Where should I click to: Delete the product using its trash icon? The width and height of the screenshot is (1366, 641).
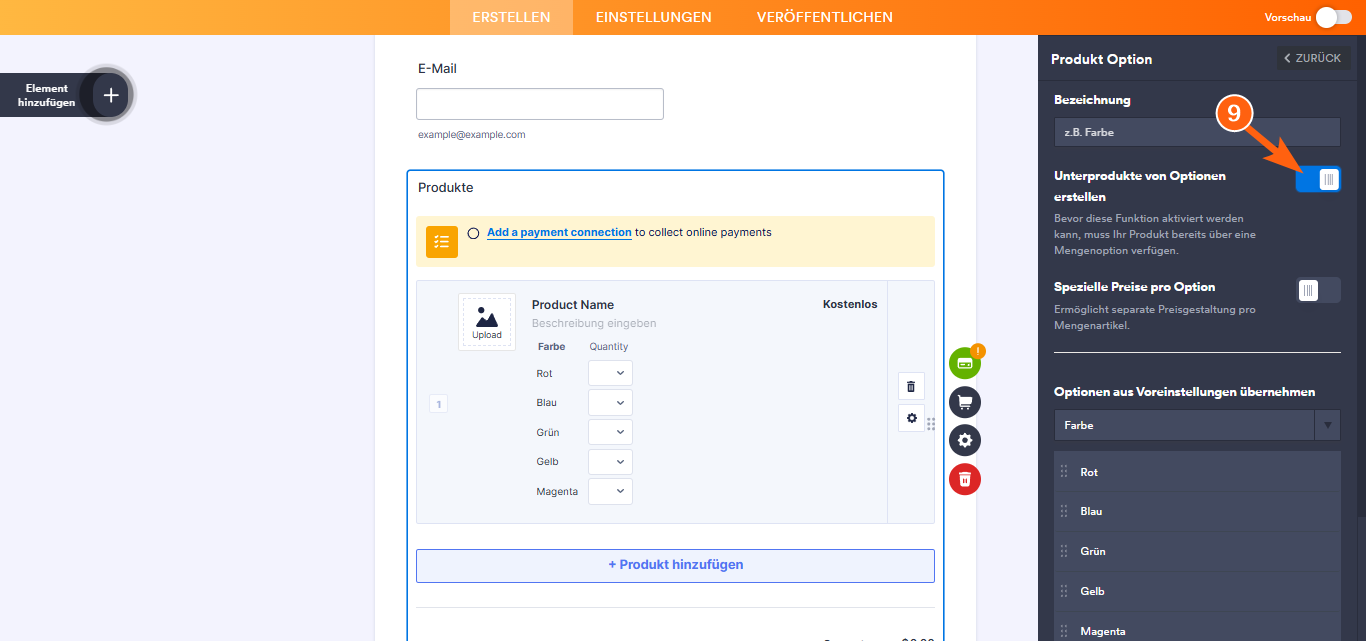[911, 386]
